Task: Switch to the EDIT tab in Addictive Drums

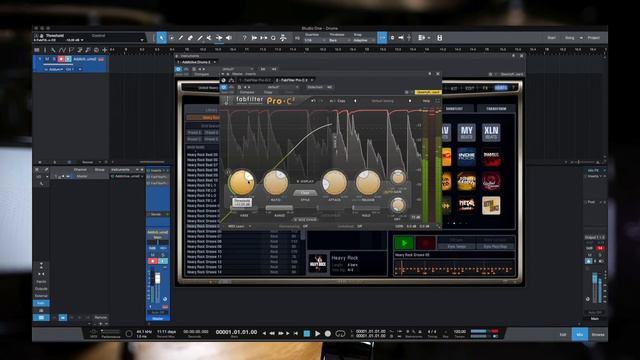Action: (x=470, y=88)
